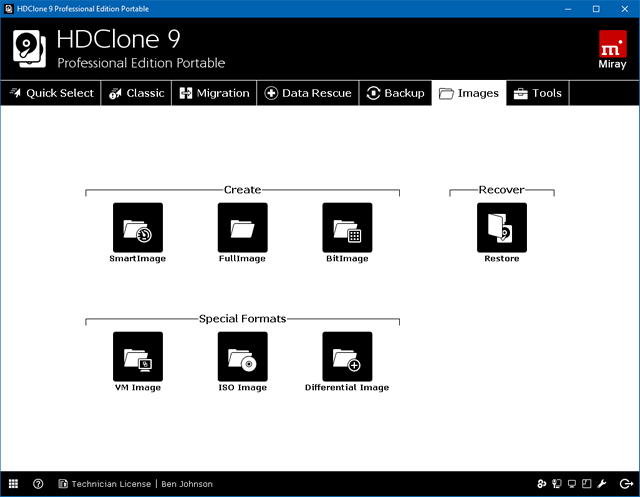Select the ISO Image option
This screenshot has height=497, width=640.
coord(242,357)
